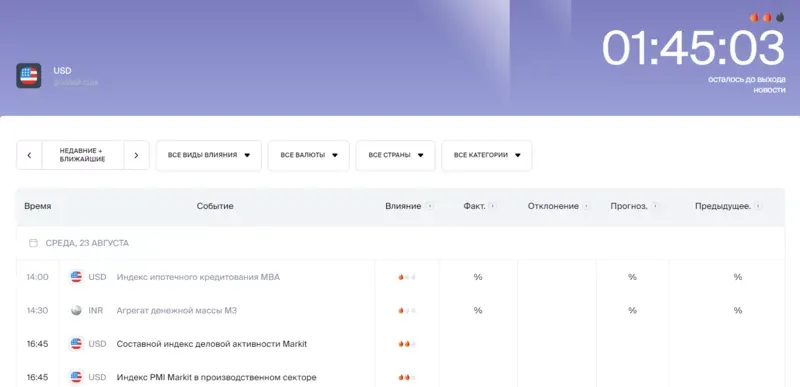Click Предыдущее percent cell in MBA row
Image resolution: width=800 pixels, height=387 pixels.
click(x=738, y=277)
